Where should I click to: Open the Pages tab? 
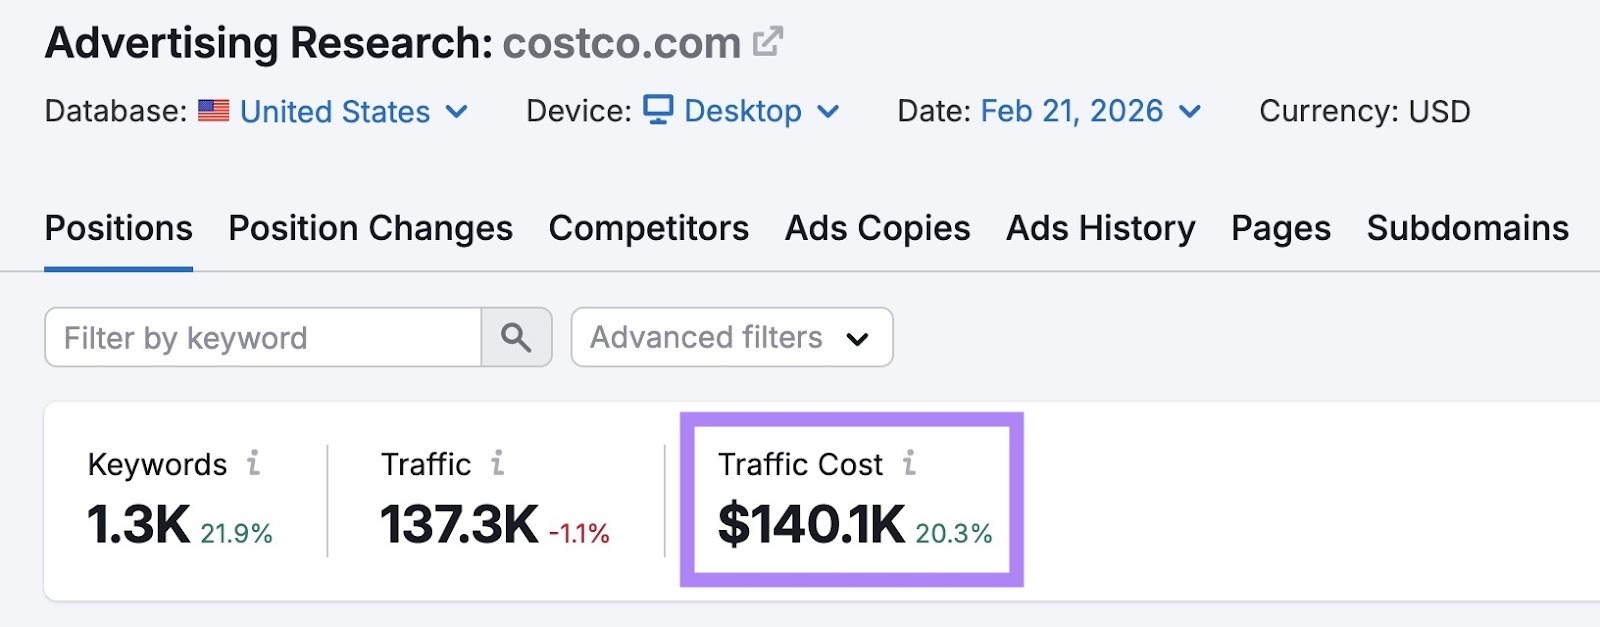(1281, 228)
